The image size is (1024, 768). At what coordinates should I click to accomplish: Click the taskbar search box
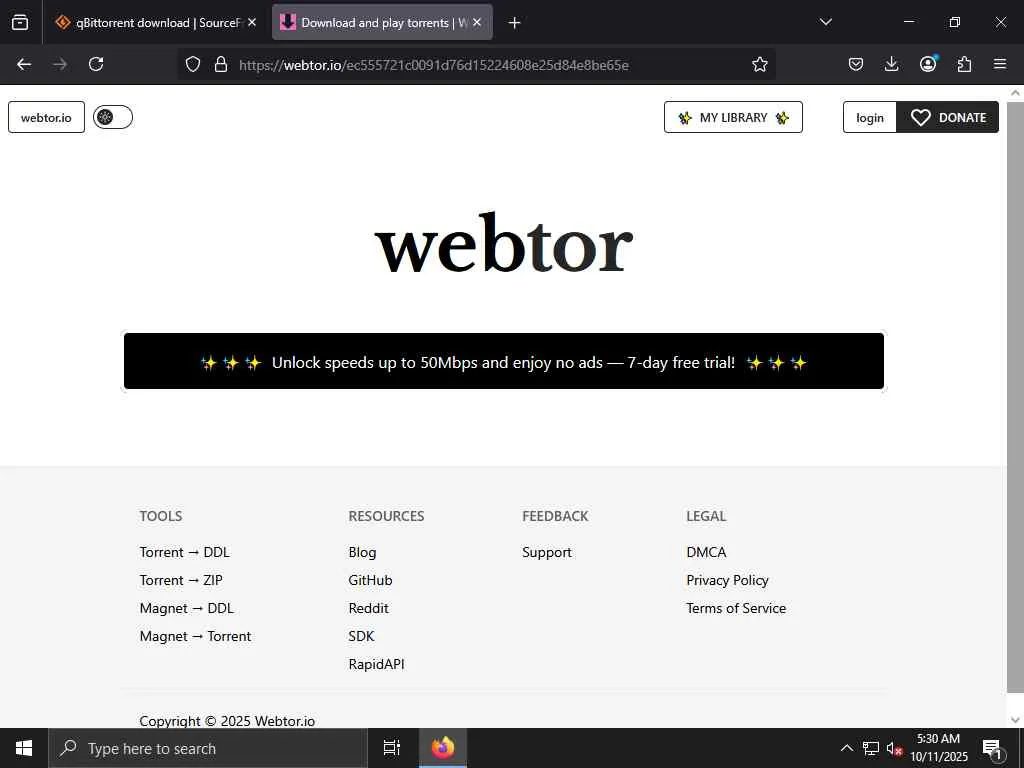pos(208,748)
